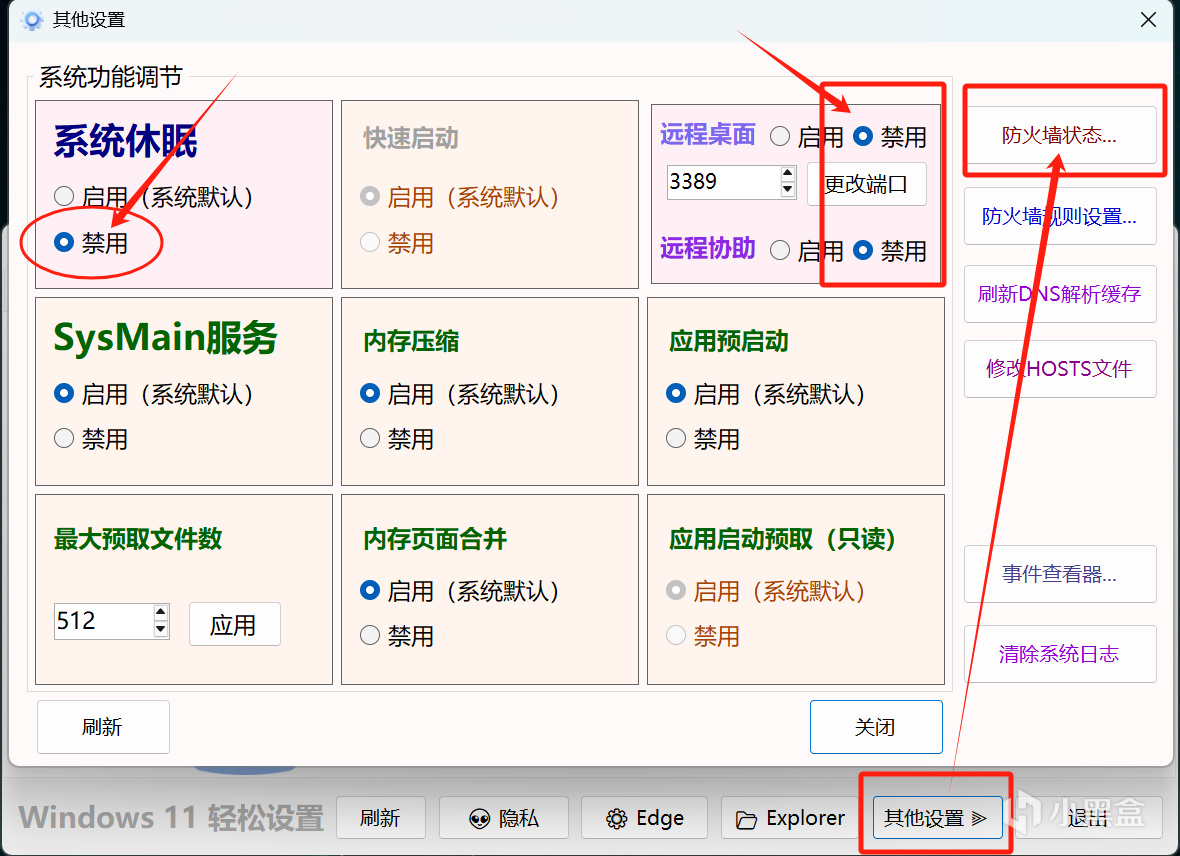Decrease 最大预取文件数 with down arrow
Viewport: 1180px width, 856px height.
point(160,629)
